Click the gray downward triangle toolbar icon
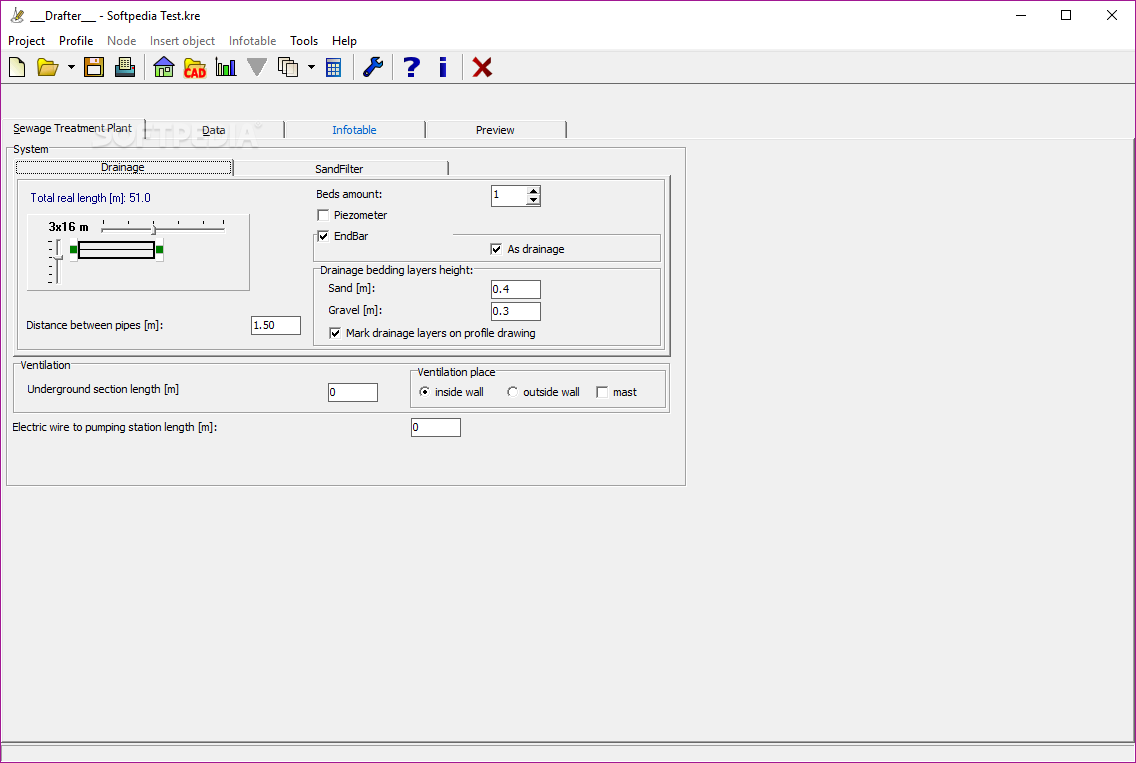This screenshot has width=1136, height=763. [257, 67]
